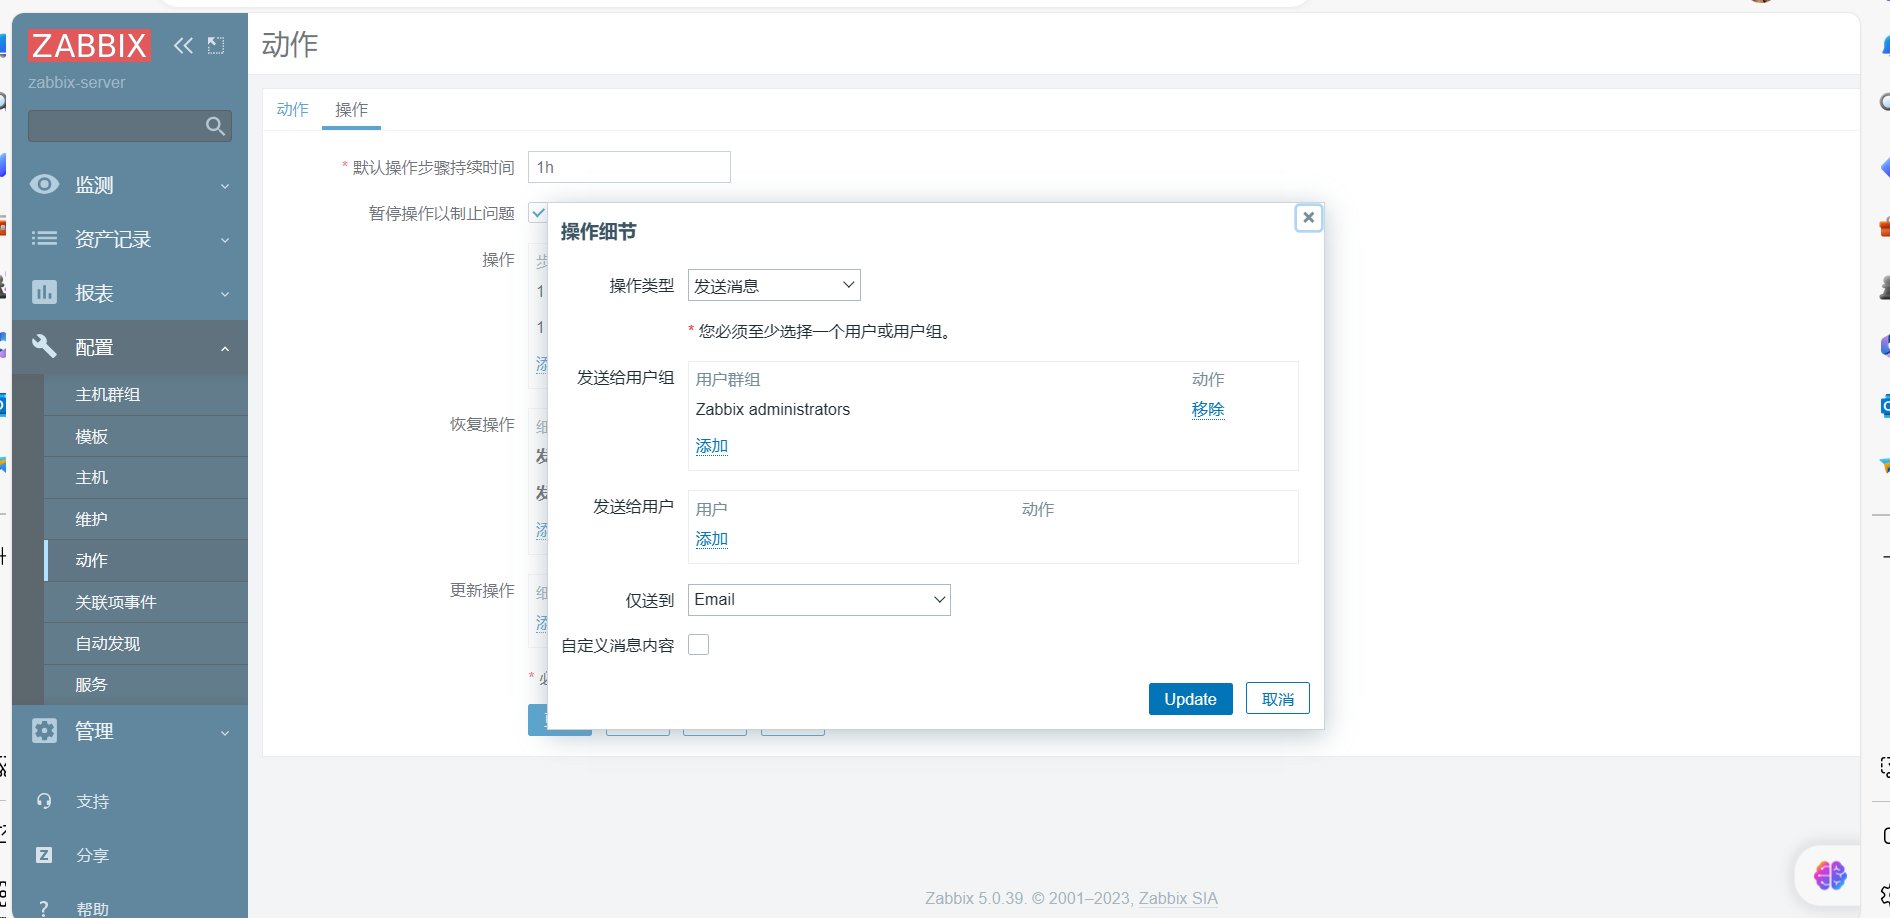Image resolution: width=1890 pixels, height=918 pixels.
Task: Select 动作 in the sidebar submenu
Action: coord(146,561)
